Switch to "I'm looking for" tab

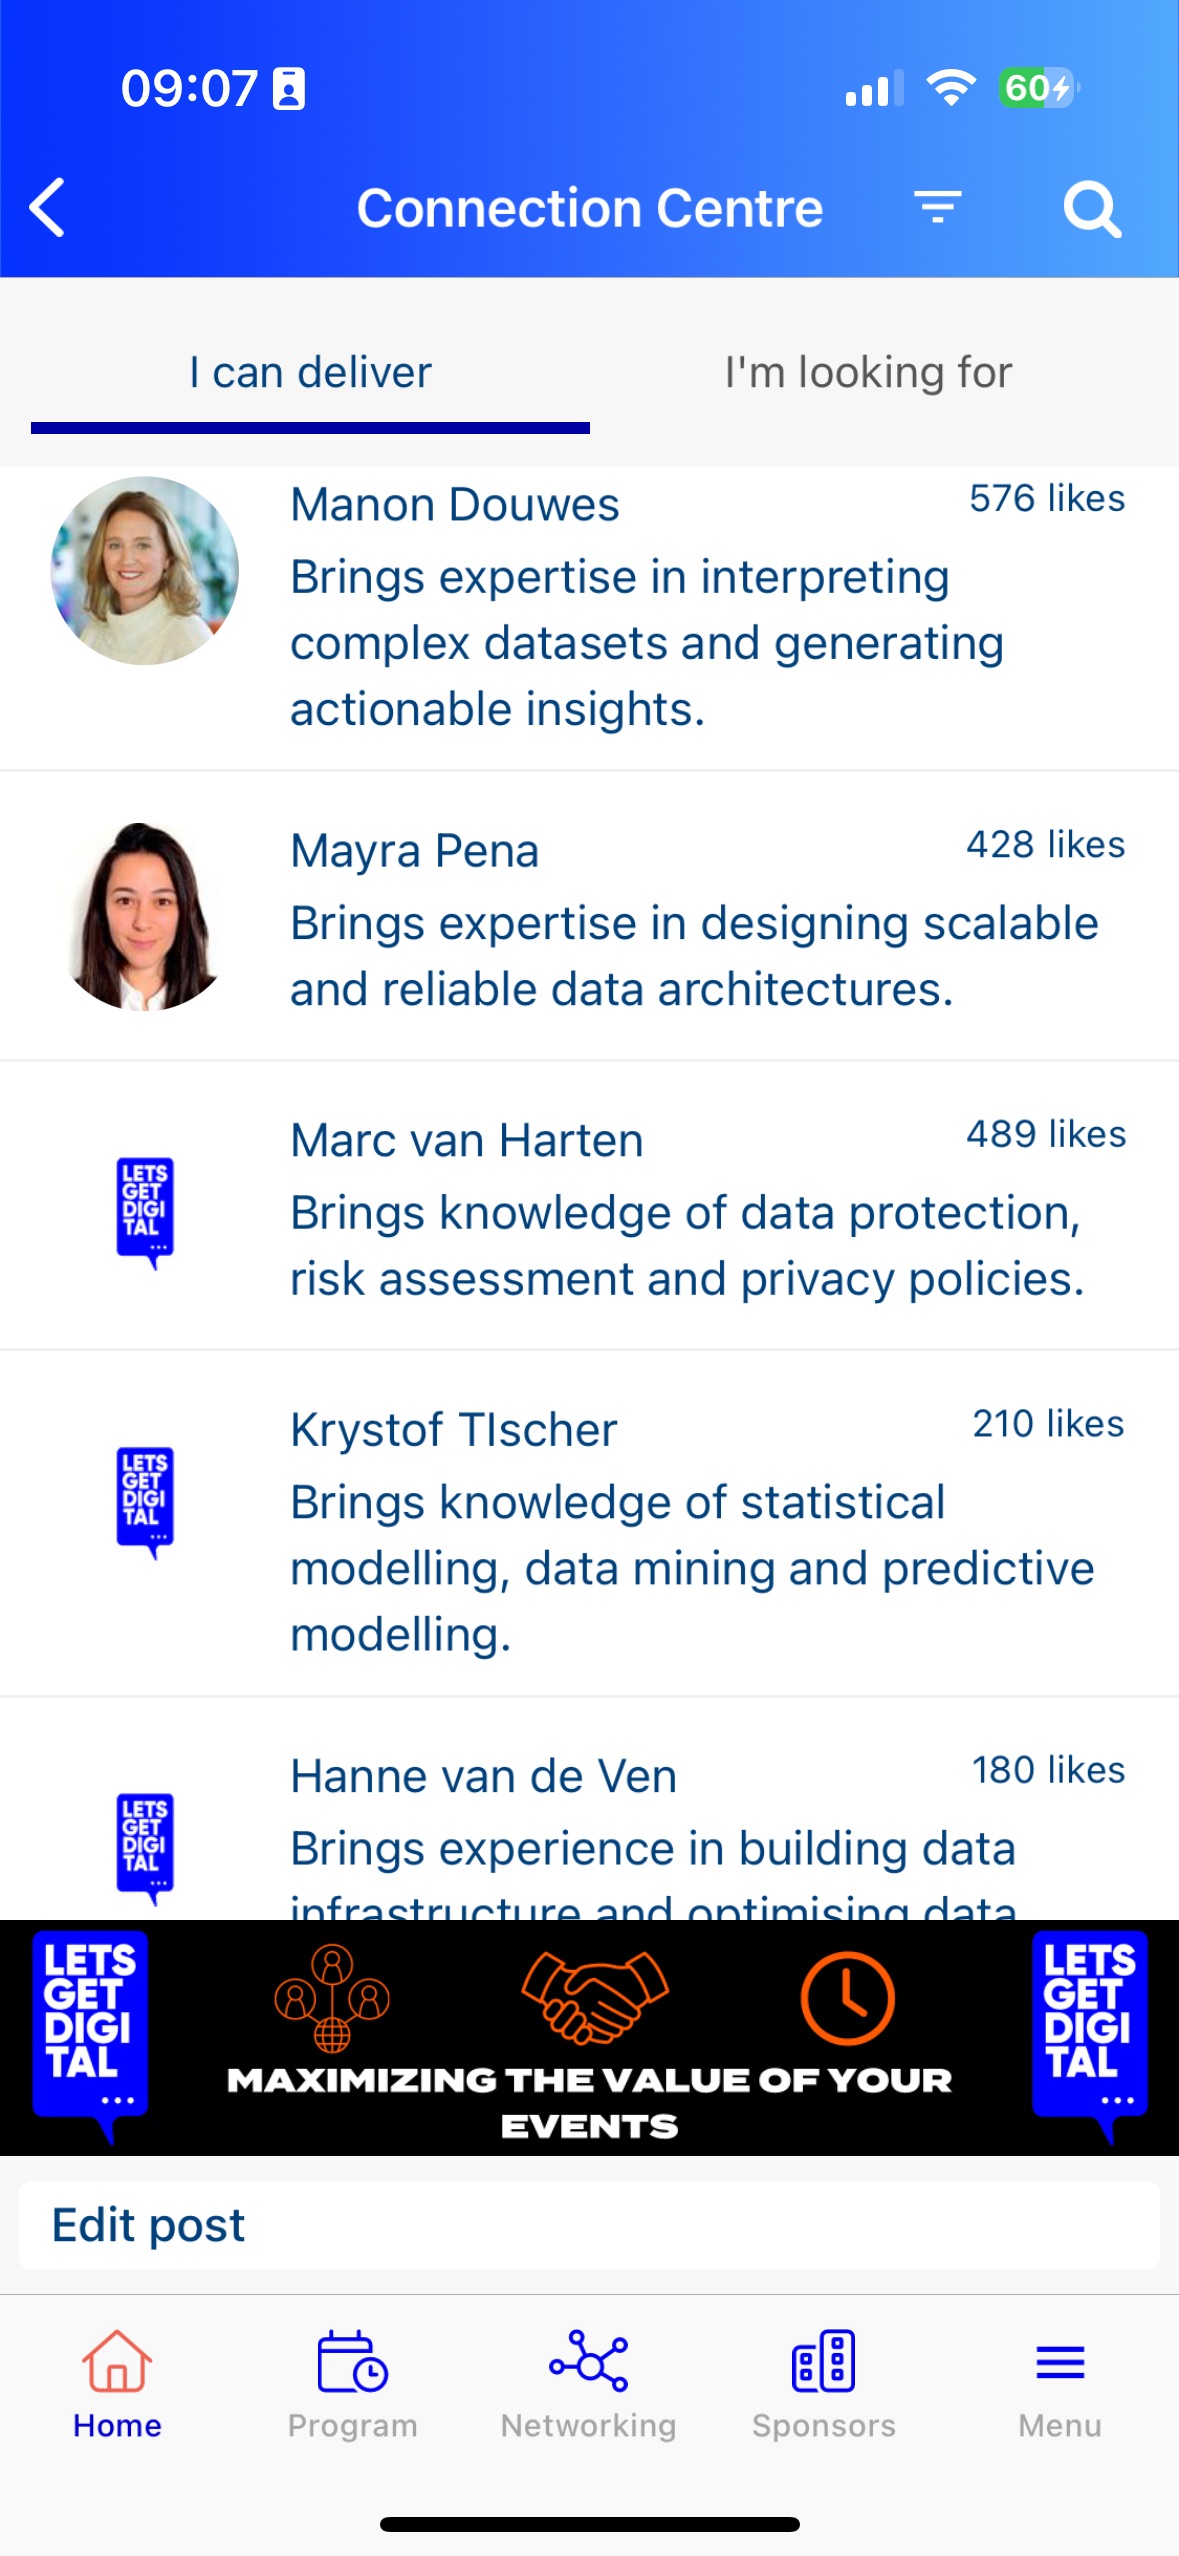click(868, 373)
